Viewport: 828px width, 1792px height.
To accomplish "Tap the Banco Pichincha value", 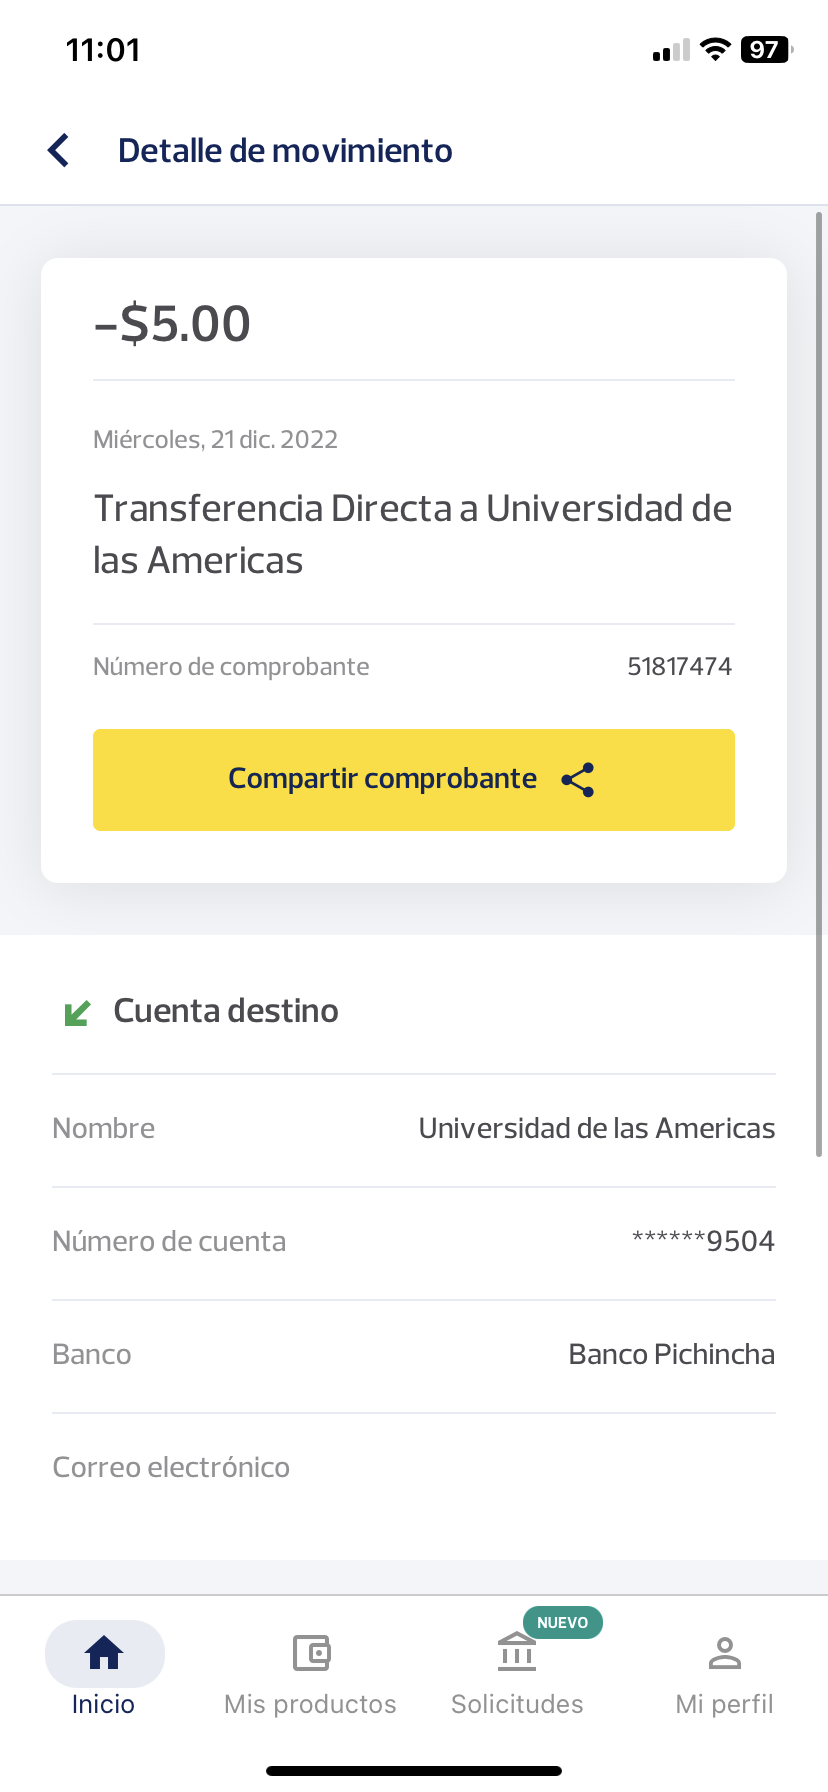I will click(671, 1355).
